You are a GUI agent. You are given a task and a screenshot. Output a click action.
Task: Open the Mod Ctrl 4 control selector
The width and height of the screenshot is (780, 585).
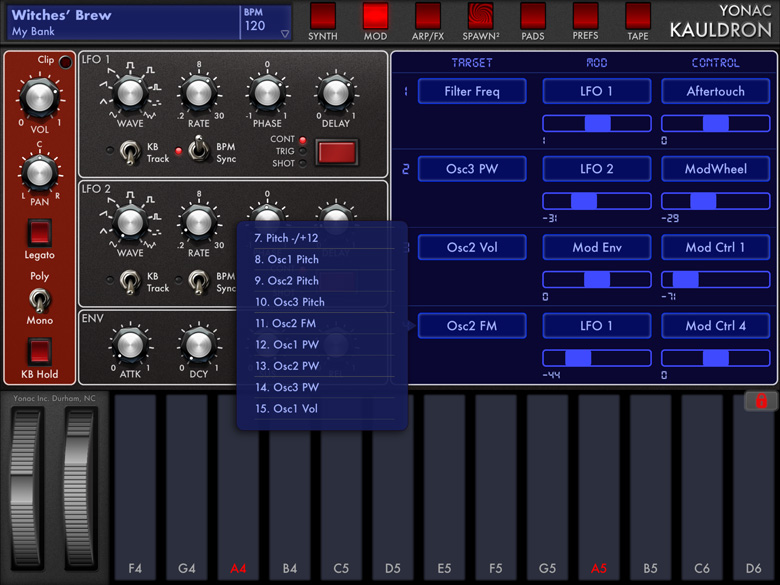[x=716, y=326]
